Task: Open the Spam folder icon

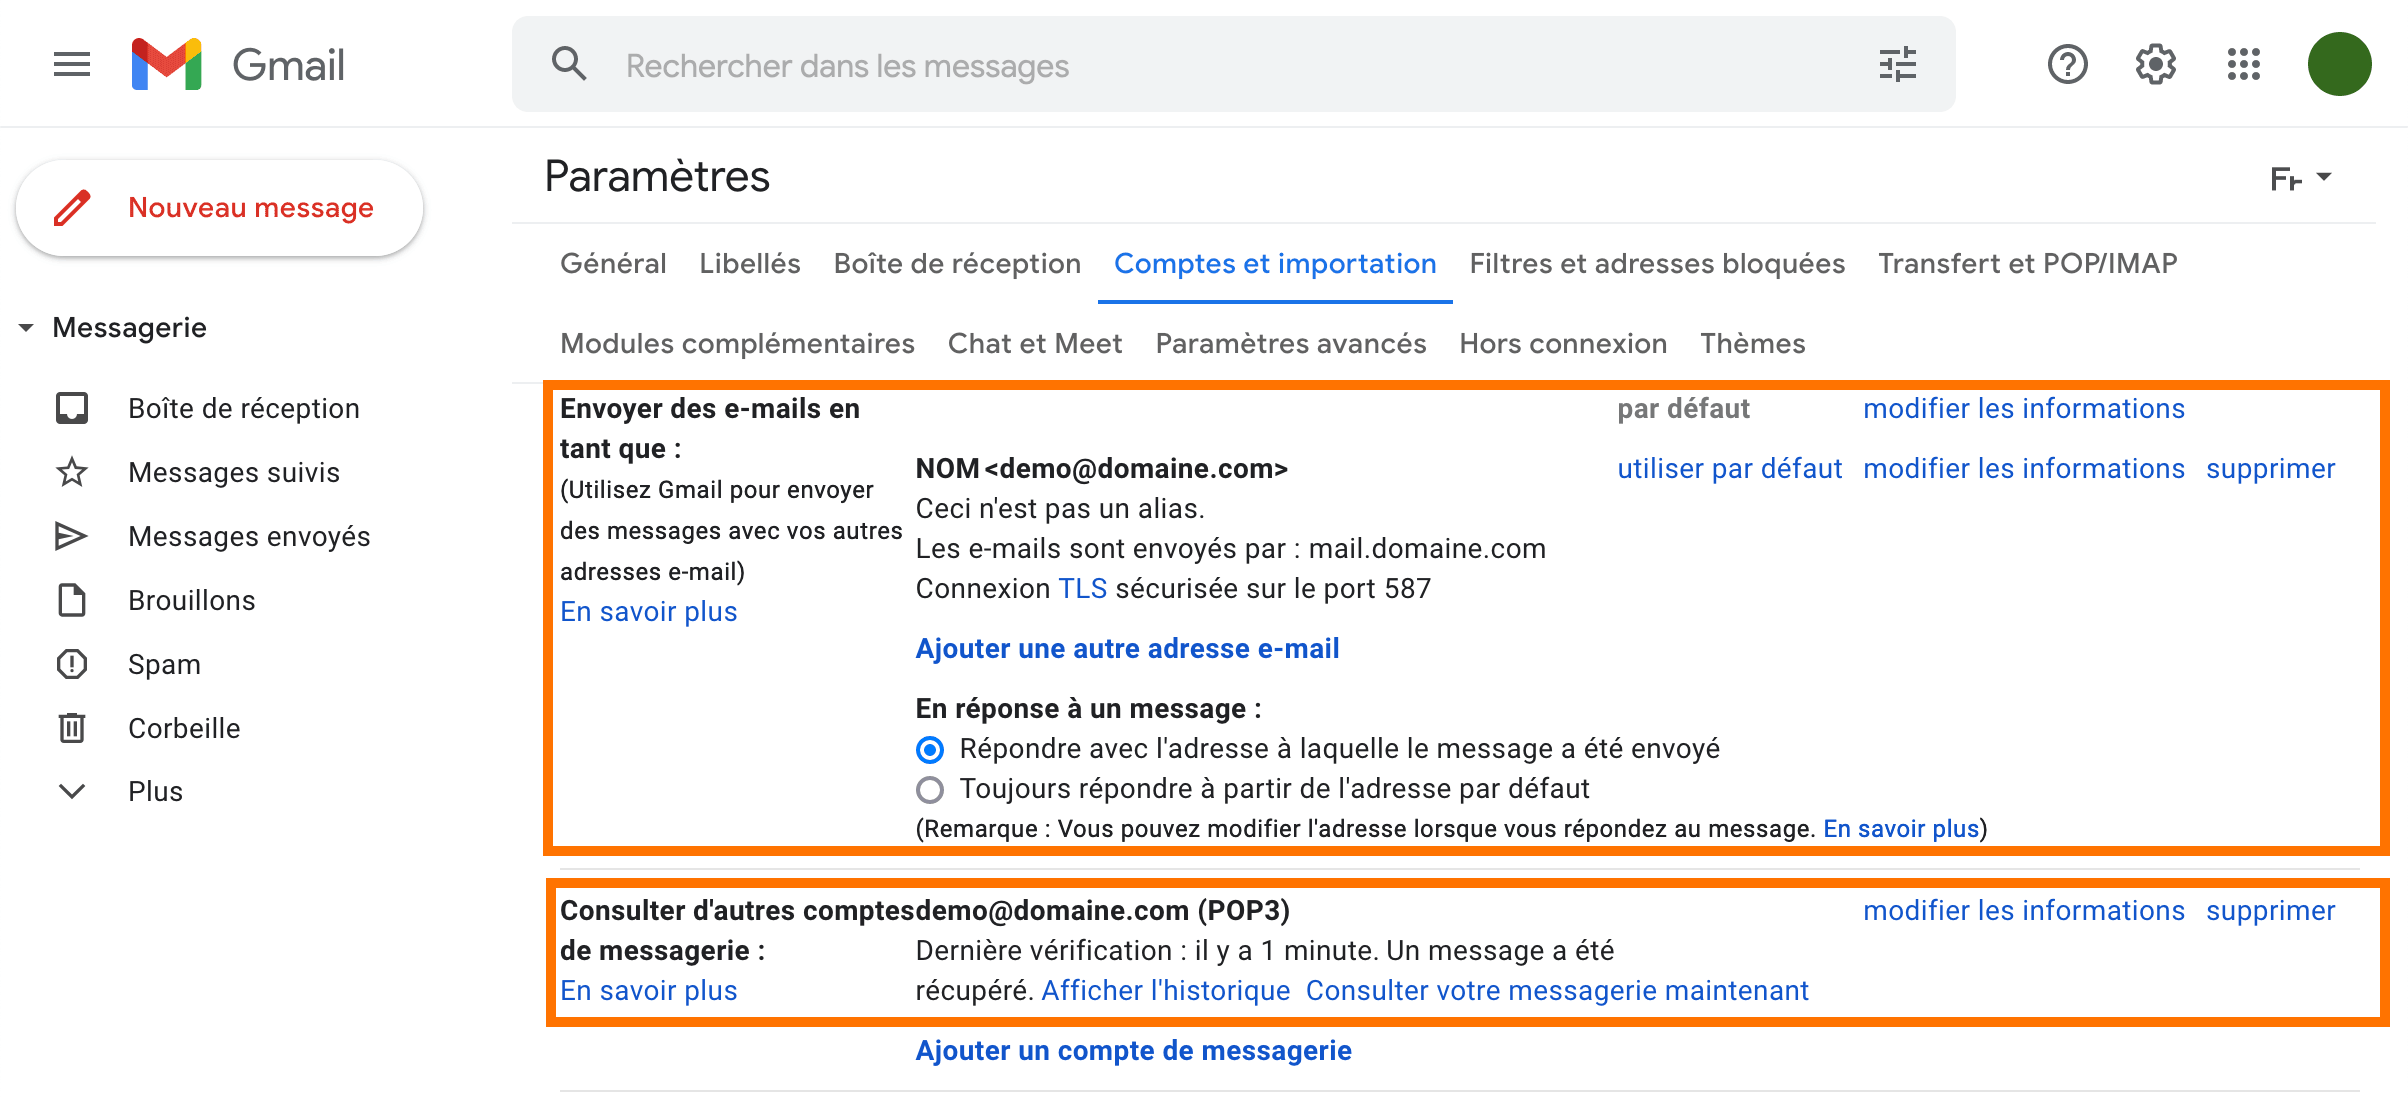Action: pos(72,664)
